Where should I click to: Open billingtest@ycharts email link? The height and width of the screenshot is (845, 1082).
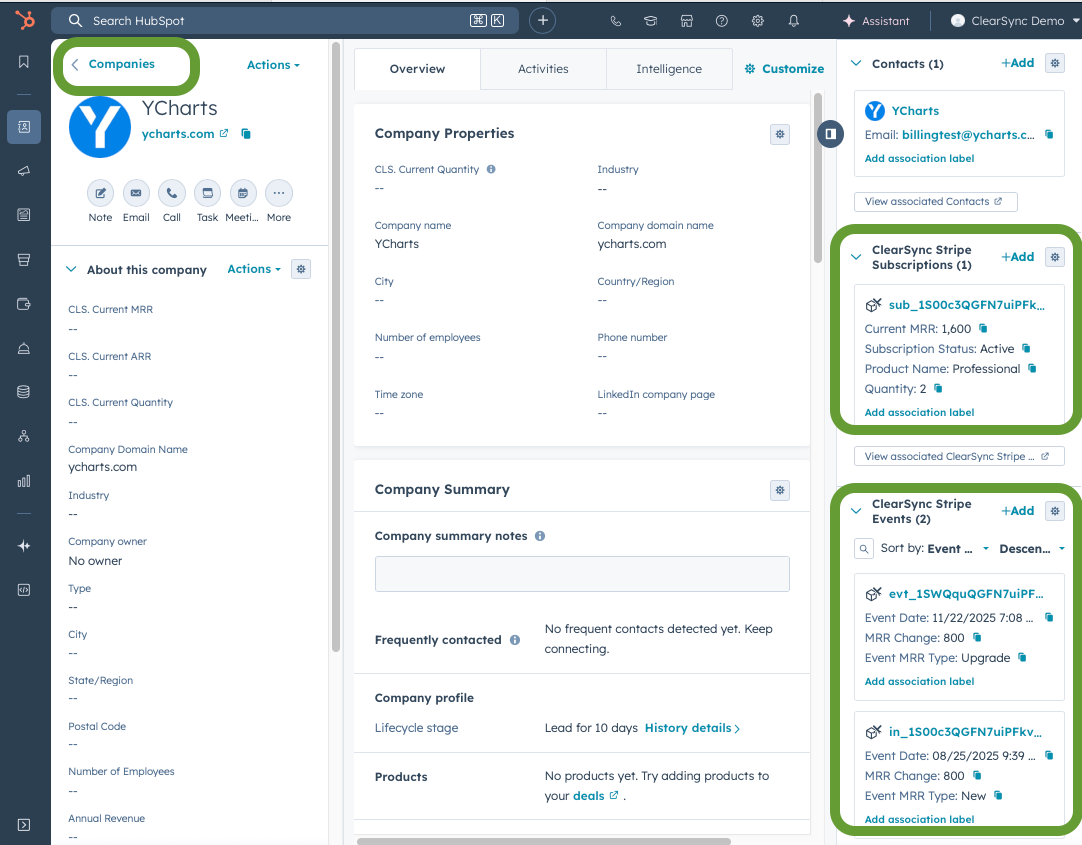(968, 135)
